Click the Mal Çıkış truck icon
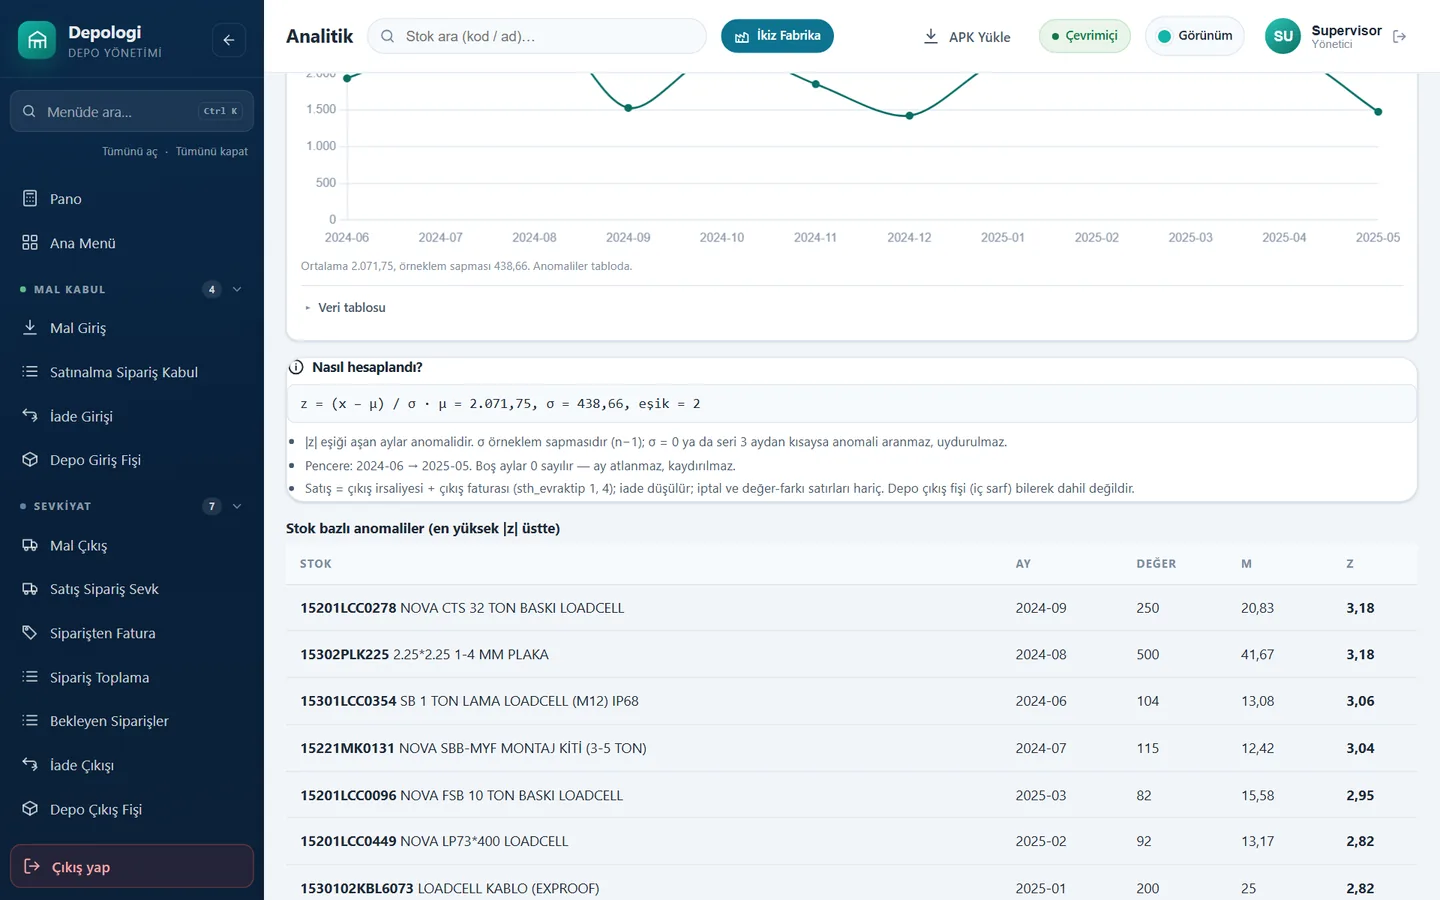The image size is (1440, 900). [30, 545]
